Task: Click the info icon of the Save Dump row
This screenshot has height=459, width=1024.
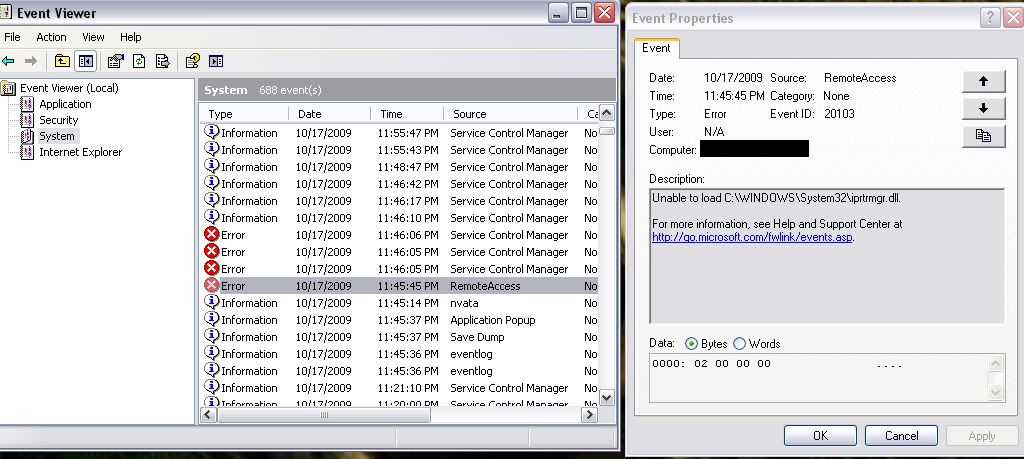Action: (x=212, y=336)
